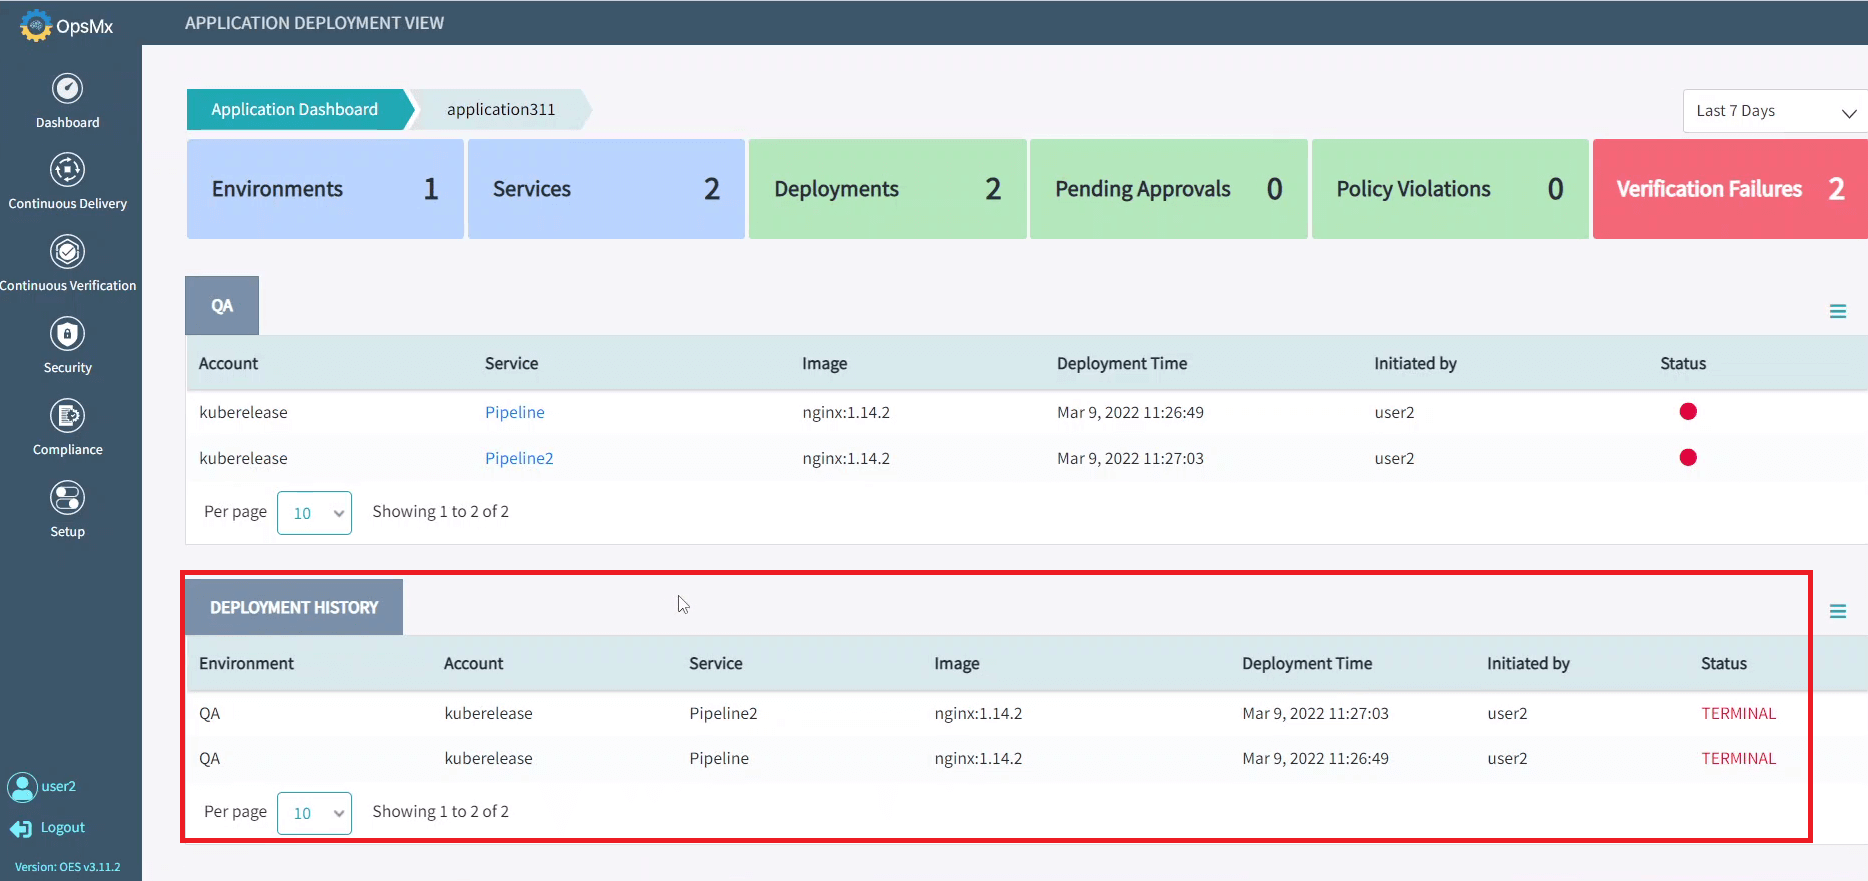Open the Pipeline2 service link
This screenshot has width=1868, height=881.
pos(519,458)
